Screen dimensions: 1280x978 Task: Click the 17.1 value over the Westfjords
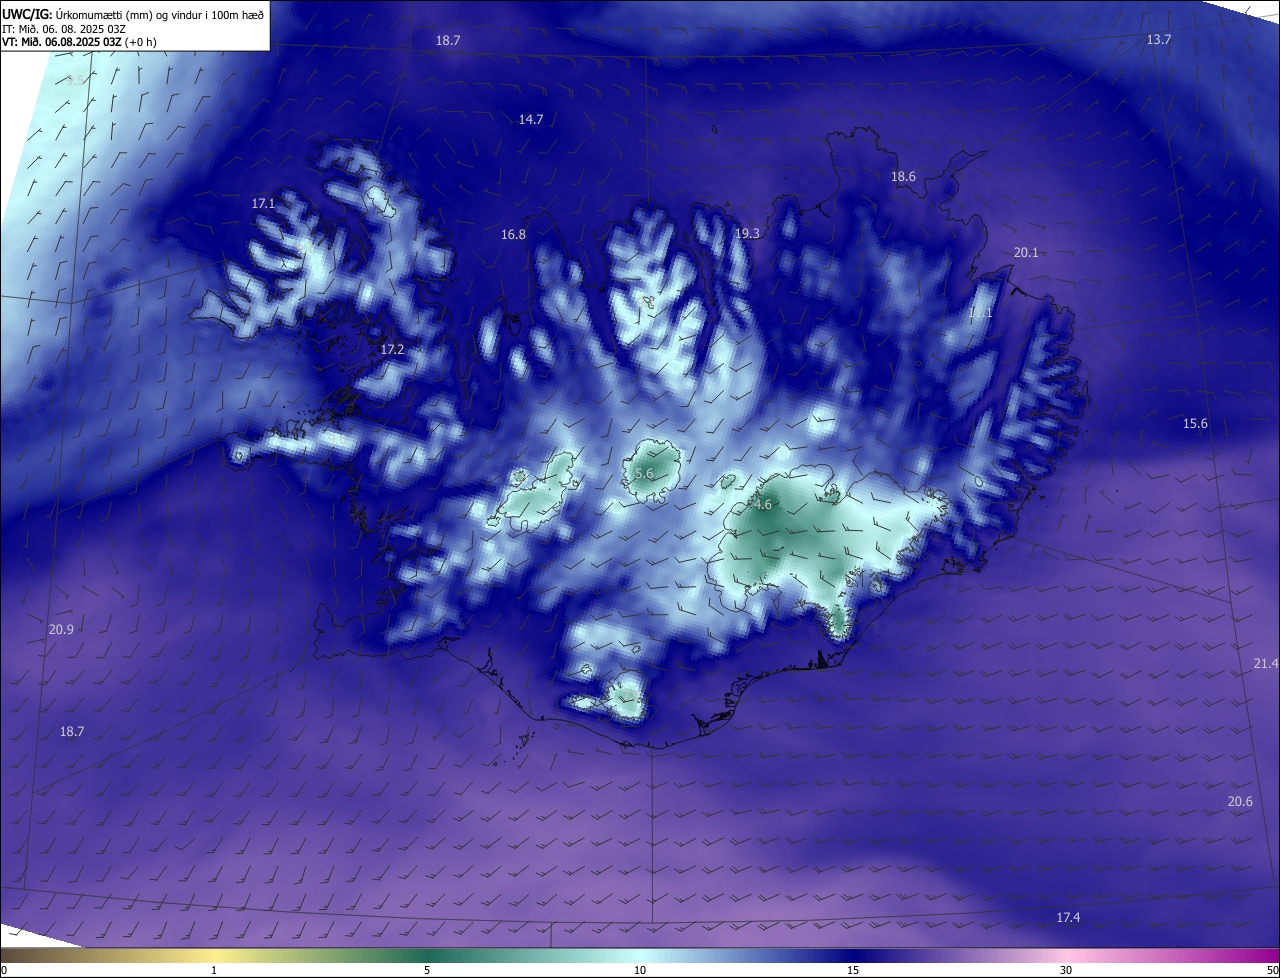(263, 203)
